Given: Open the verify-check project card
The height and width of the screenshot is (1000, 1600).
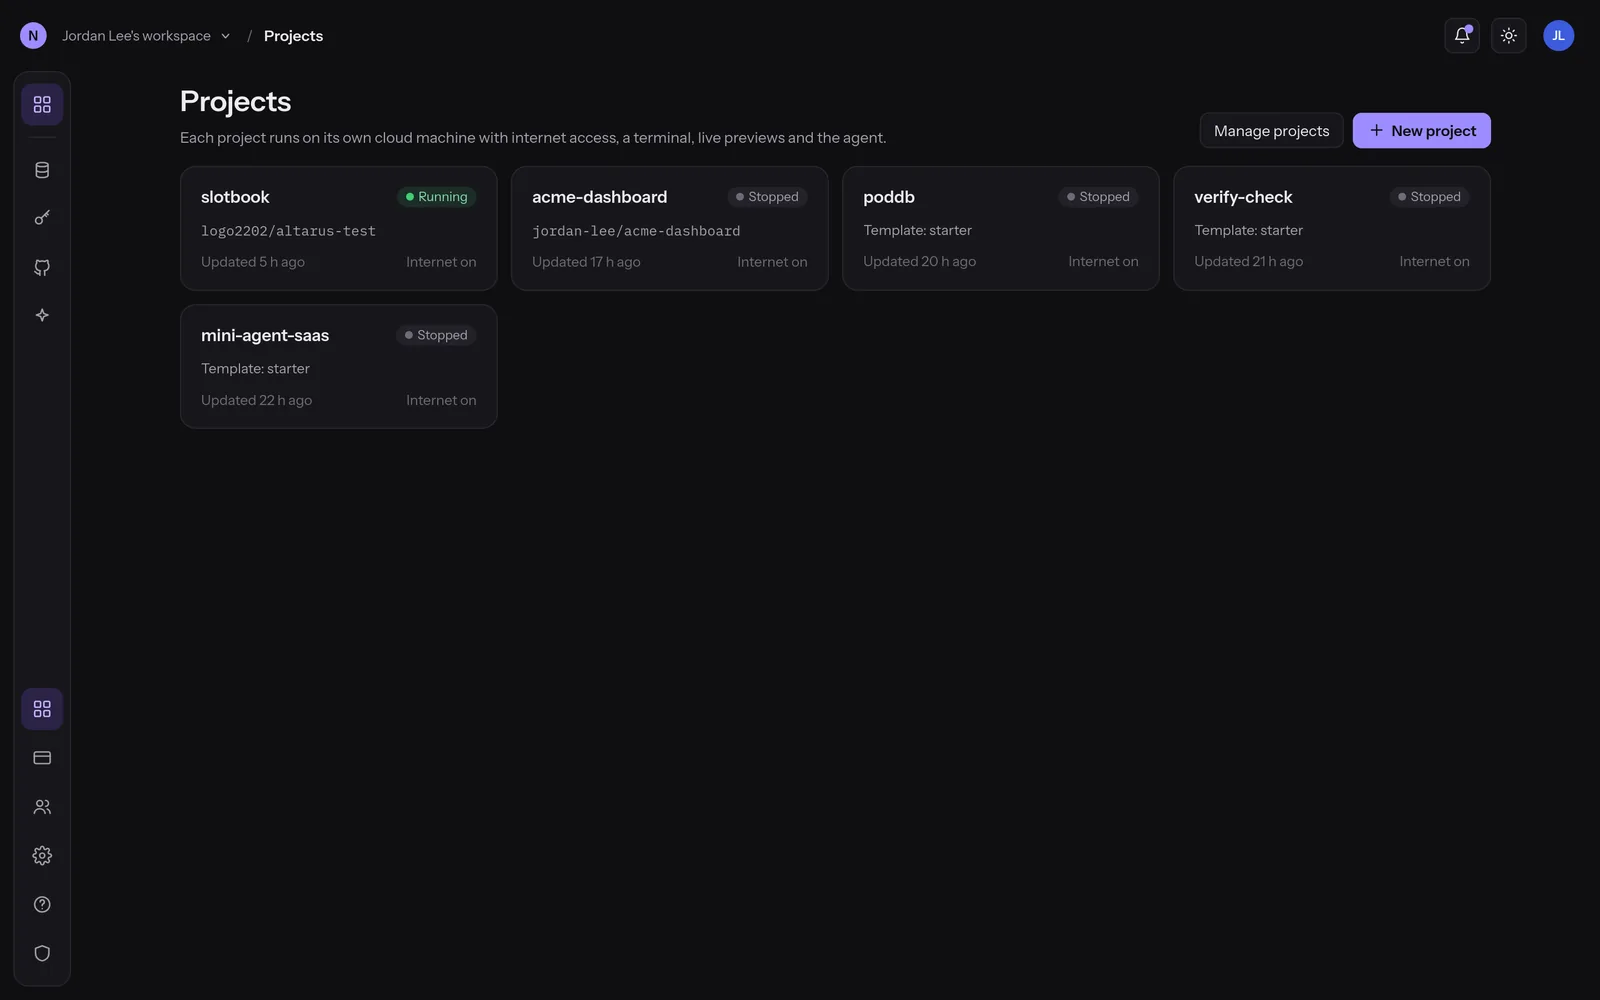Looking at the screenshot, I should point(1332,229).
